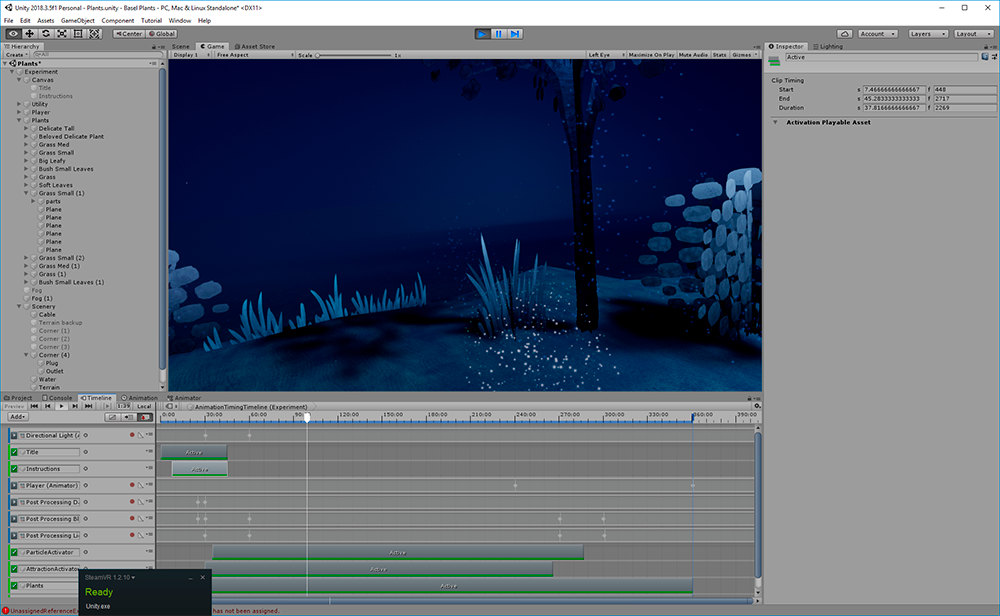Open the GameObject menu
Image resolution: width=1000 pixels, height=616 pixels.
pyautogui.click(x=77, y=20)
